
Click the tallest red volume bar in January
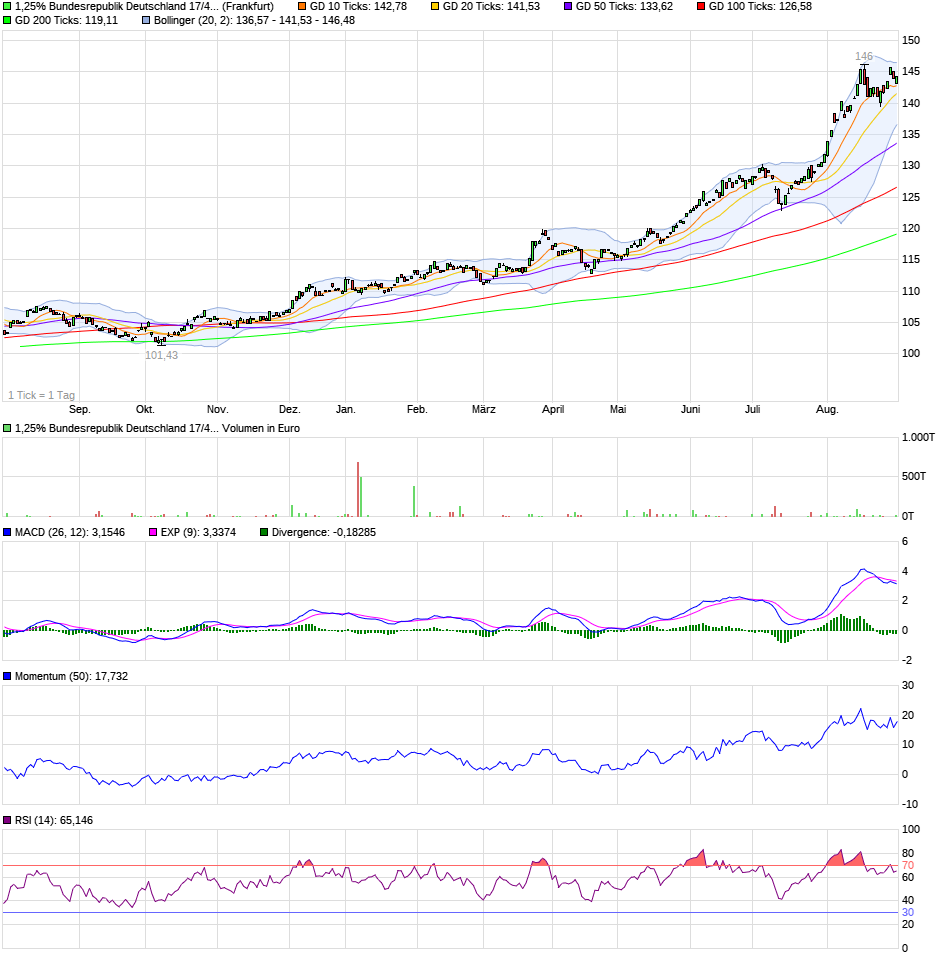click(358, 489)
